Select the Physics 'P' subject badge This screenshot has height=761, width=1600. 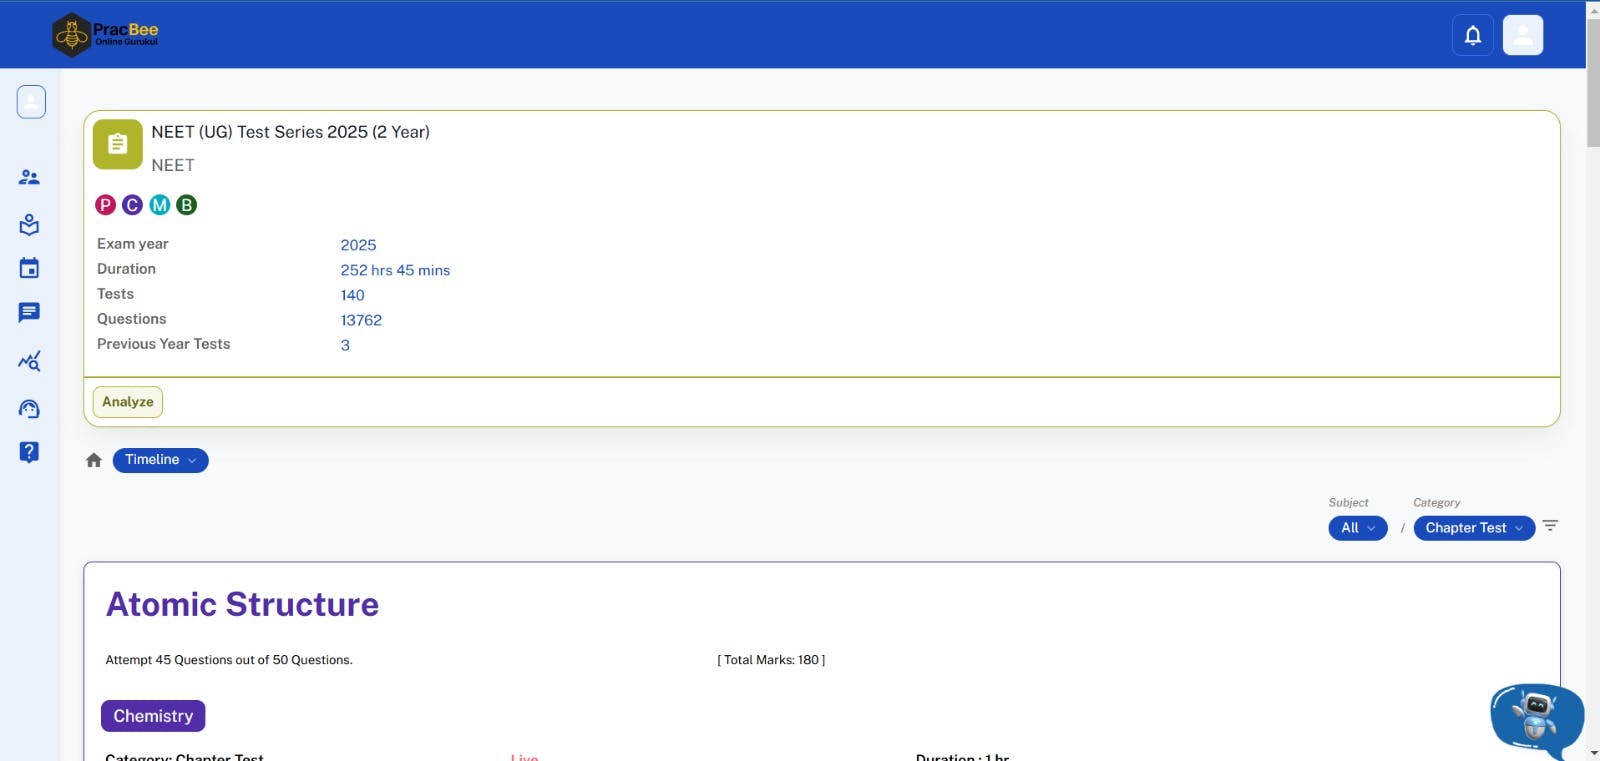click(x=105, y=205)
